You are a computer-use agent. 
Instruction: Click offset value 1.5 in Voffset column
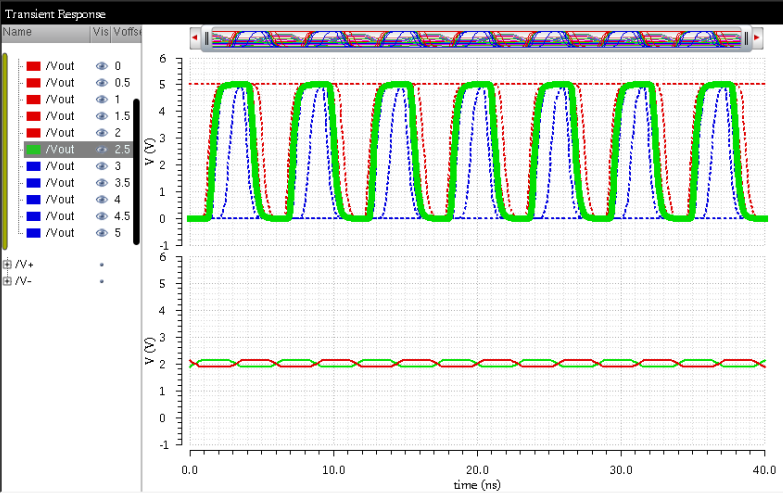122,116
